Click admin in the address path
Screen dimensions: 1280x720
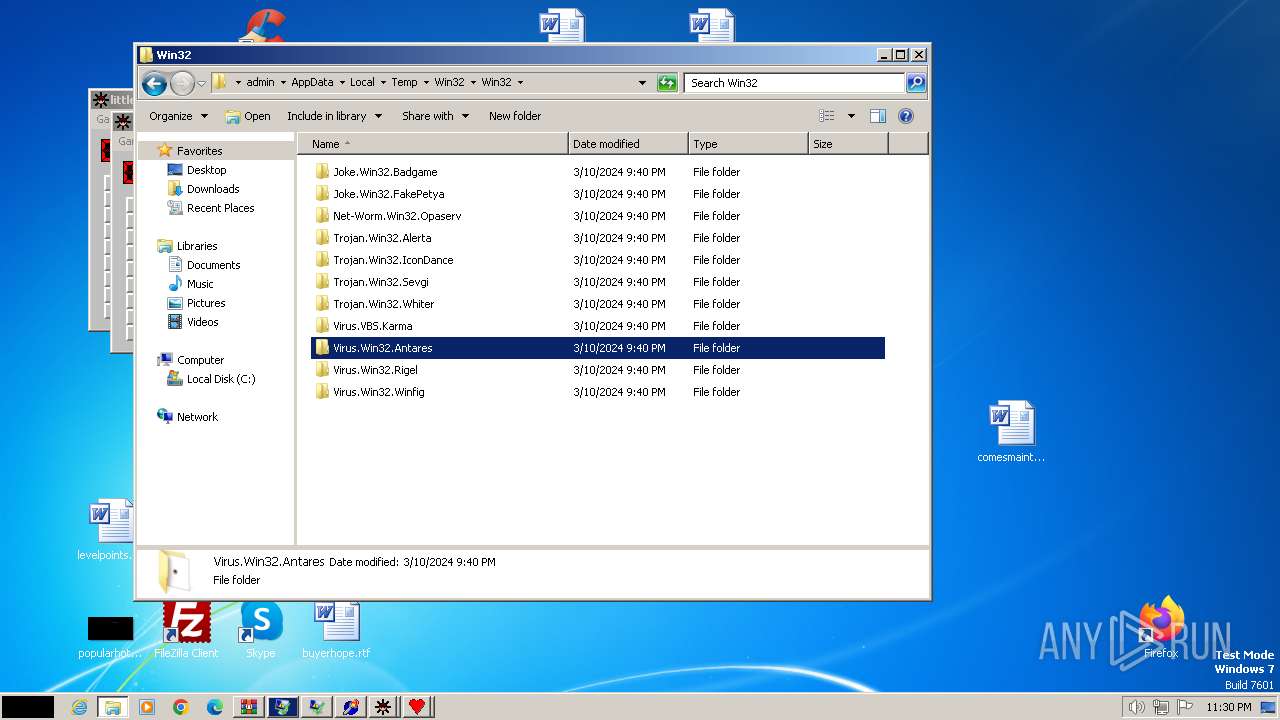260,83
